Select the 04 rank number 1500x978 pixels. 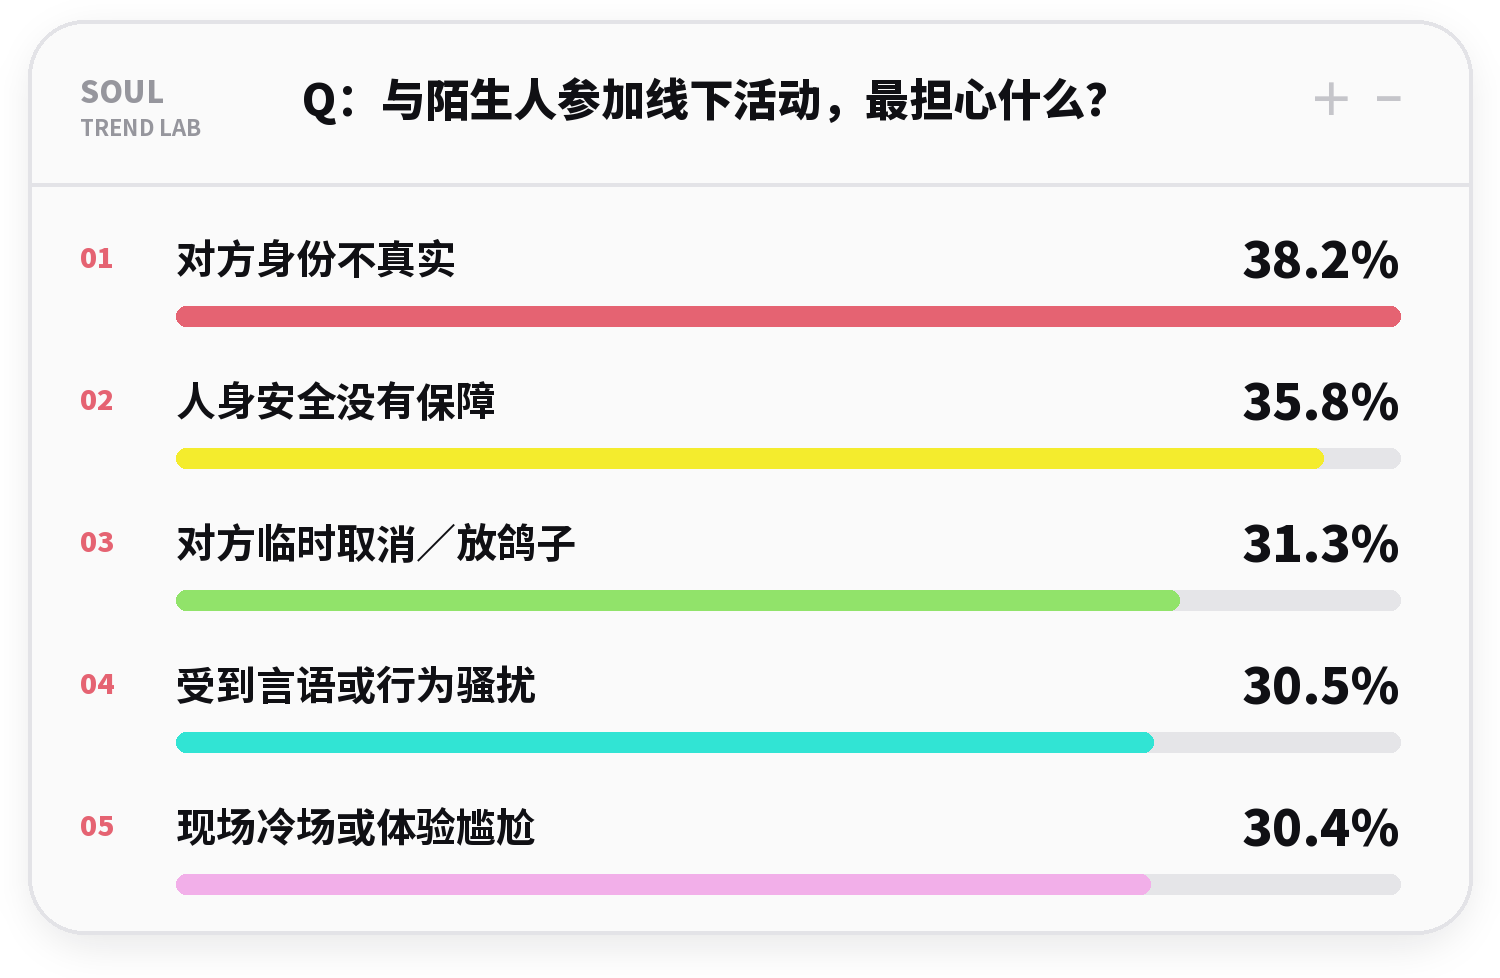coord(97,684)
